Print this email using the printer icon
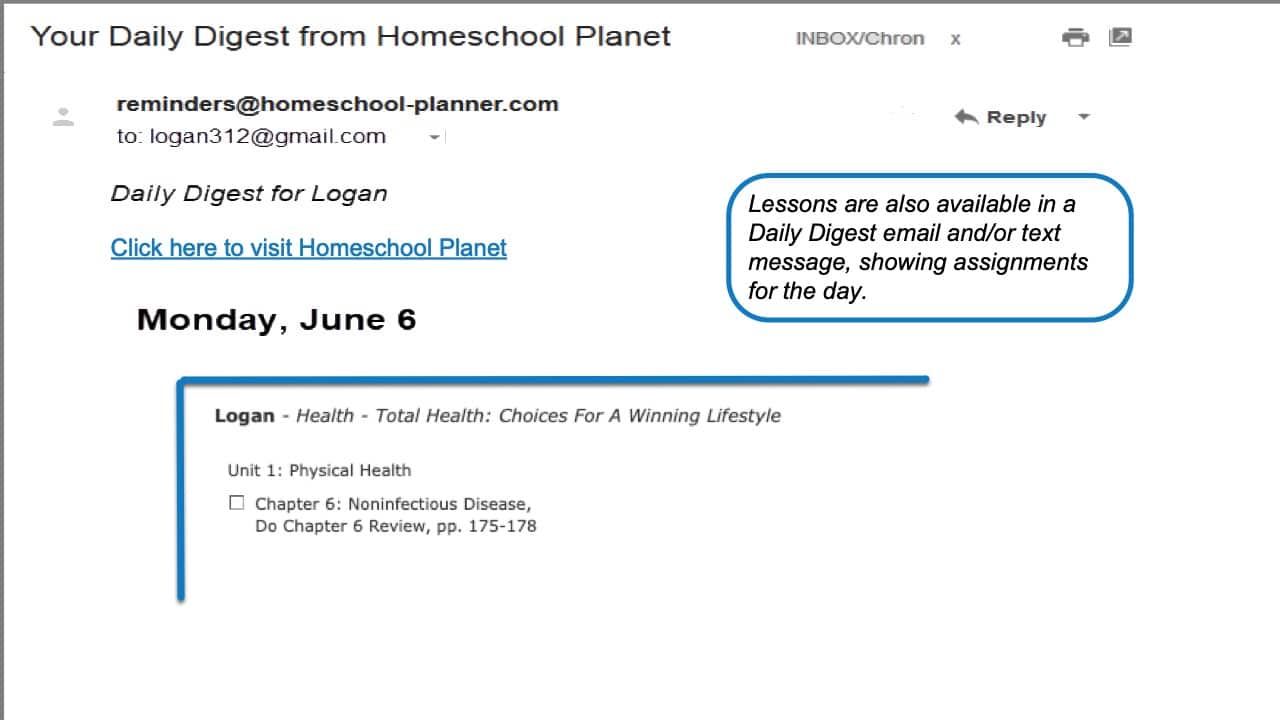 pyautogui.click(x=1075, y=38)
